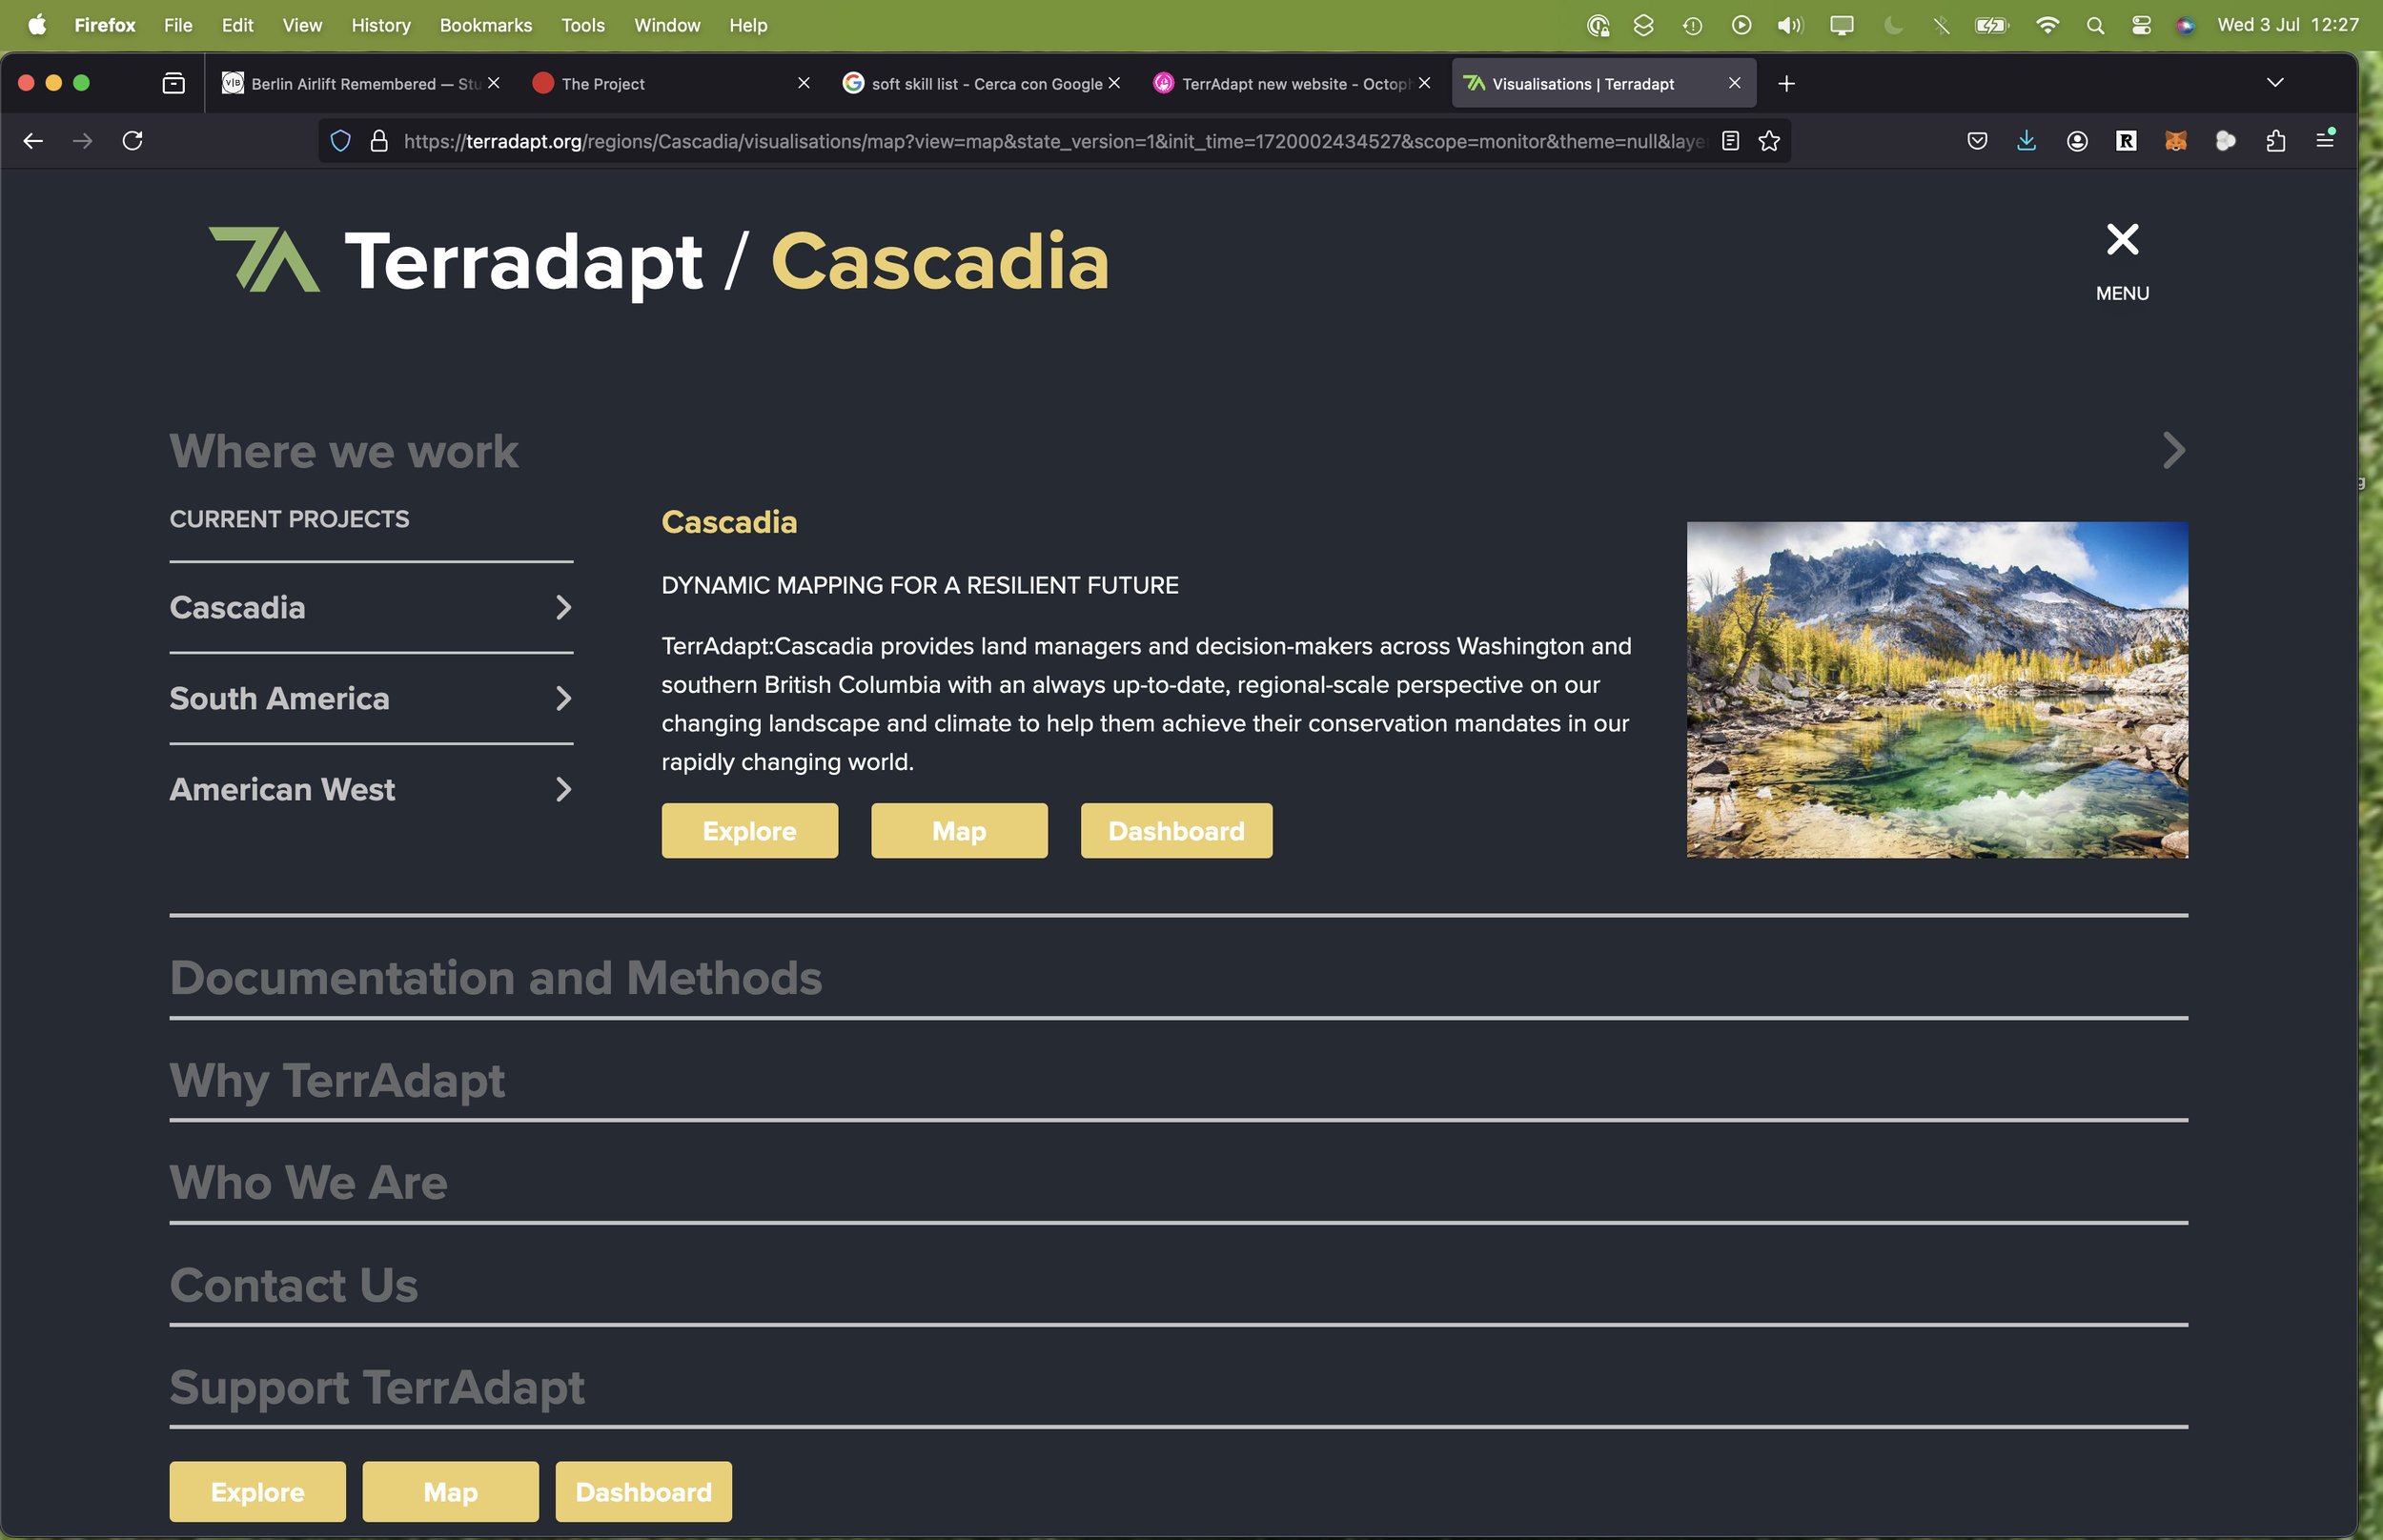List all tabs dropdown arrow
Viewport: 2383px width, 1540px height.
[2274, 83]
